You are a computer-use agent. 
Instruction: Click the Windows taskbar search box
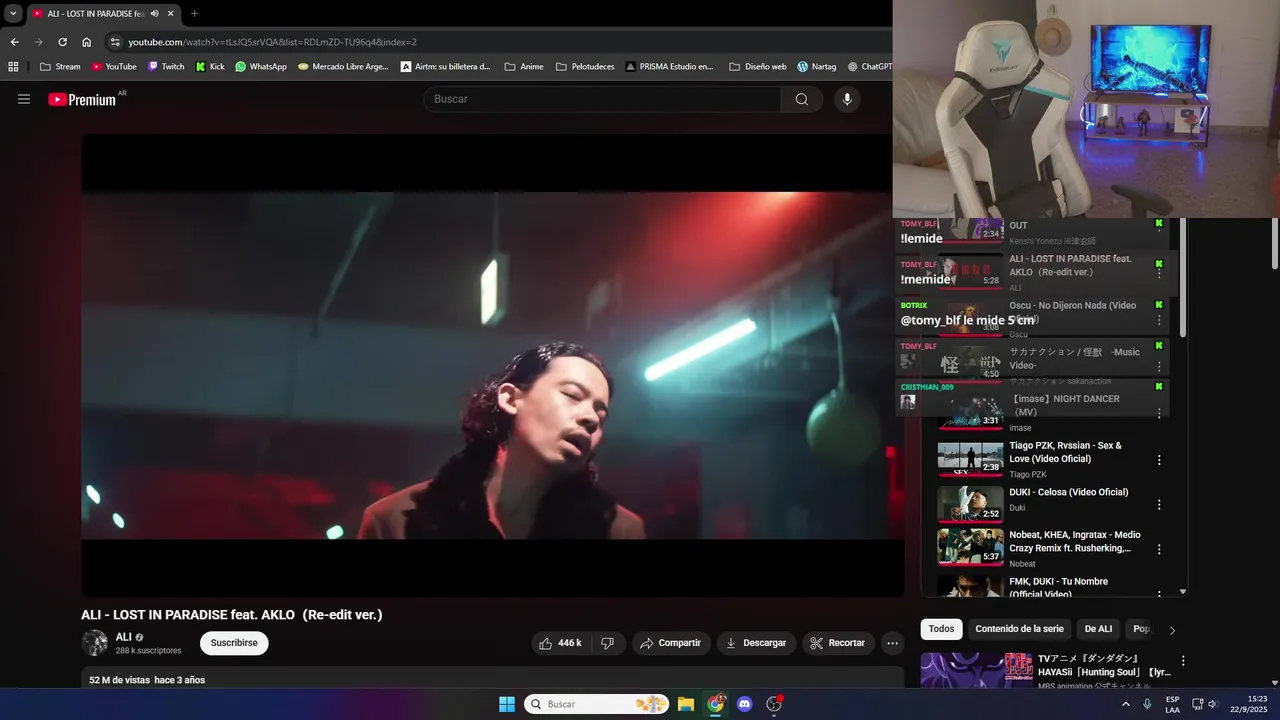point(598,704)
